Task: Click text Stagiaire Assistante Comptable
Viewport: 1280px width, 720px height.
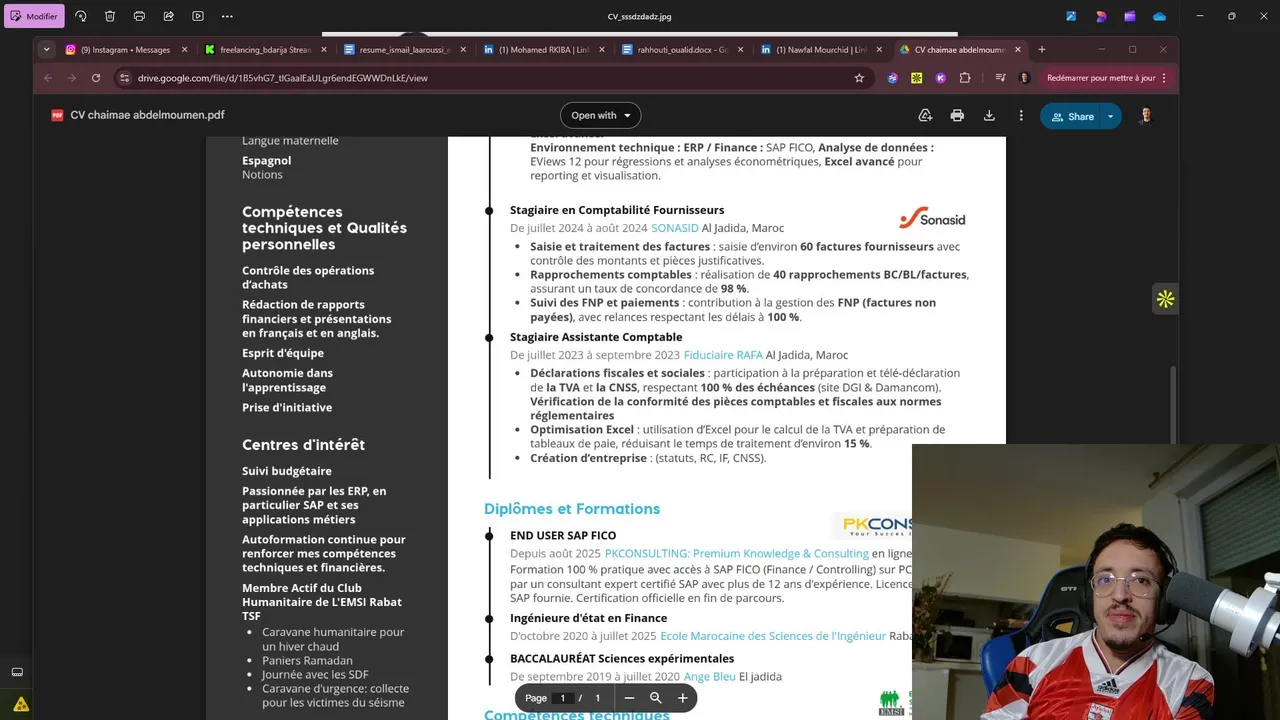Action: coord(596,337)
